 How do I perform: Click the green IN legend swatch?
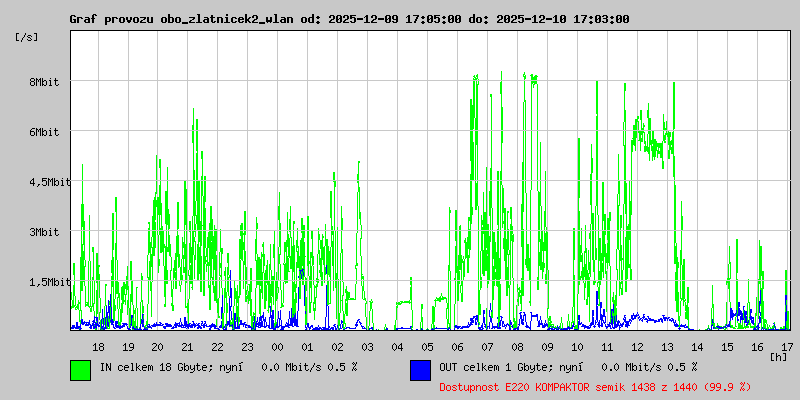click(81, 370)
